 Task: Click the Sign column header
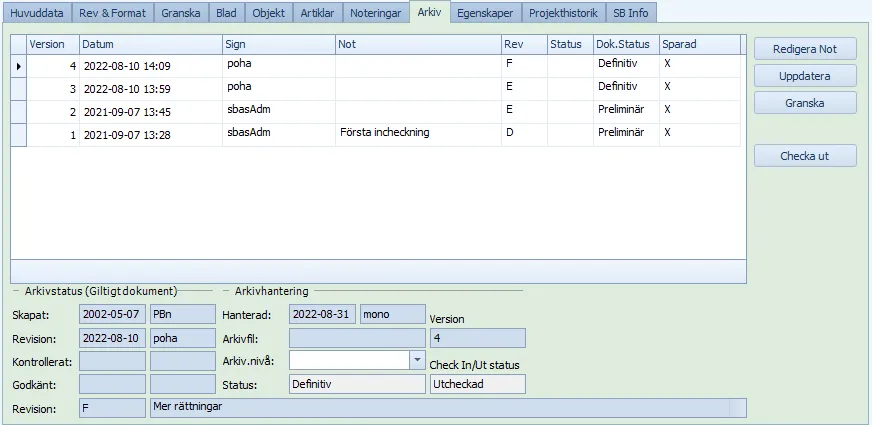pos(279,45)
